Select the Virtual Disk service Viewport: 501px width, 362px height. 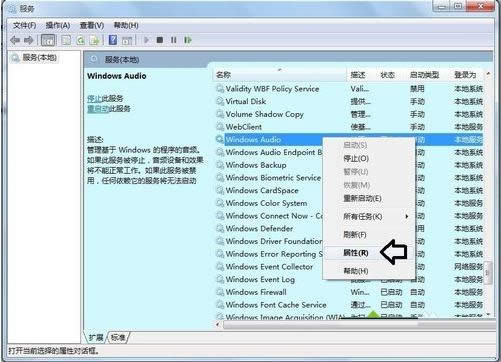pyautogui.click(x=349, y=102)
